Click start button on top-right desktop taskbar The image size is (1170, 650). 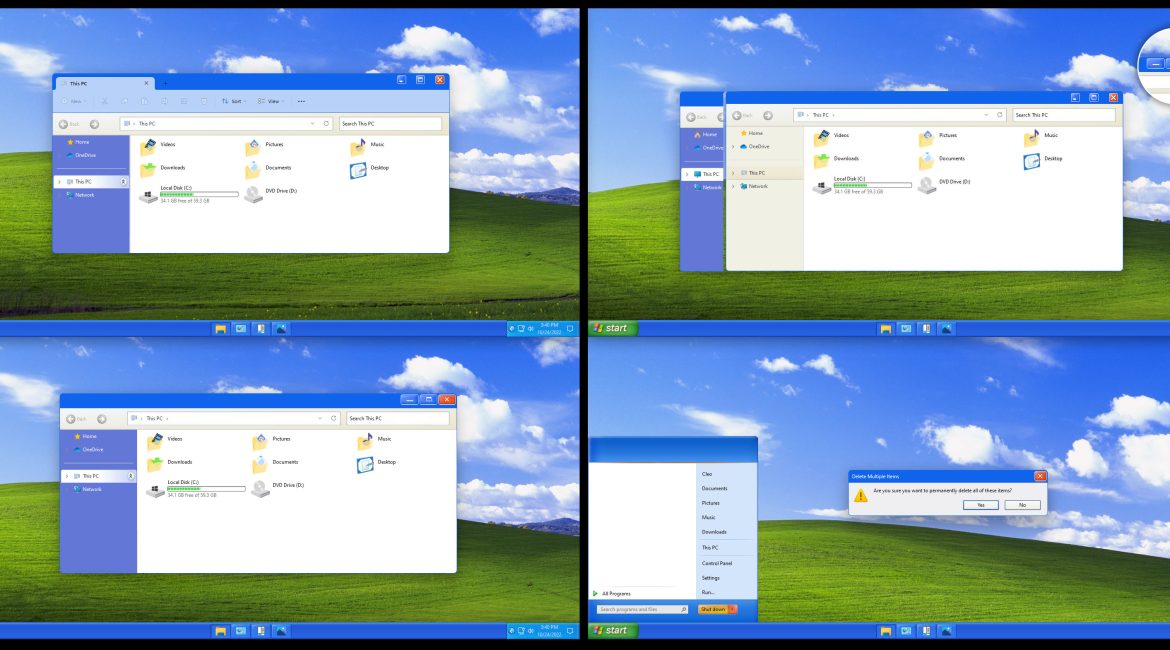[615, 328]
